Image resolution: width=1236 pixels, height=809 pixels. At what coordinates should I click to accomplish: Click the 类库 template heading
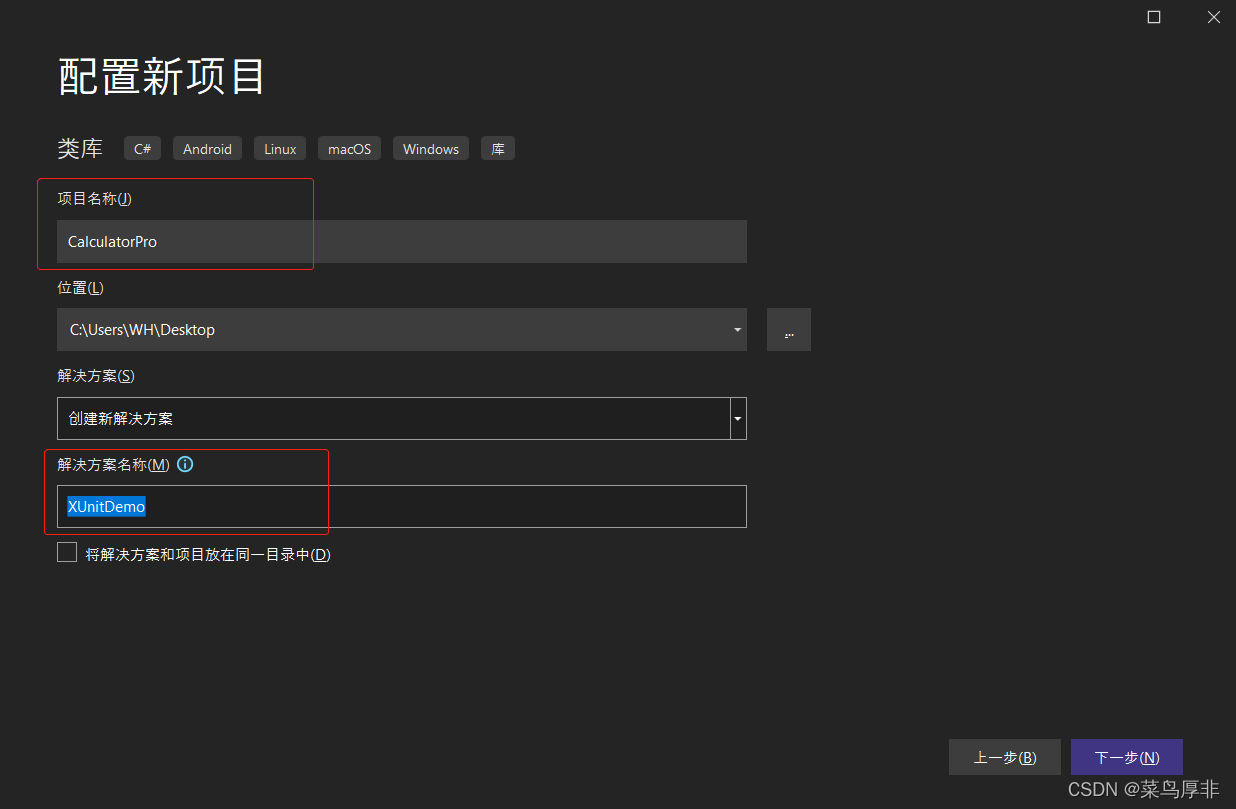pos(80,149)
